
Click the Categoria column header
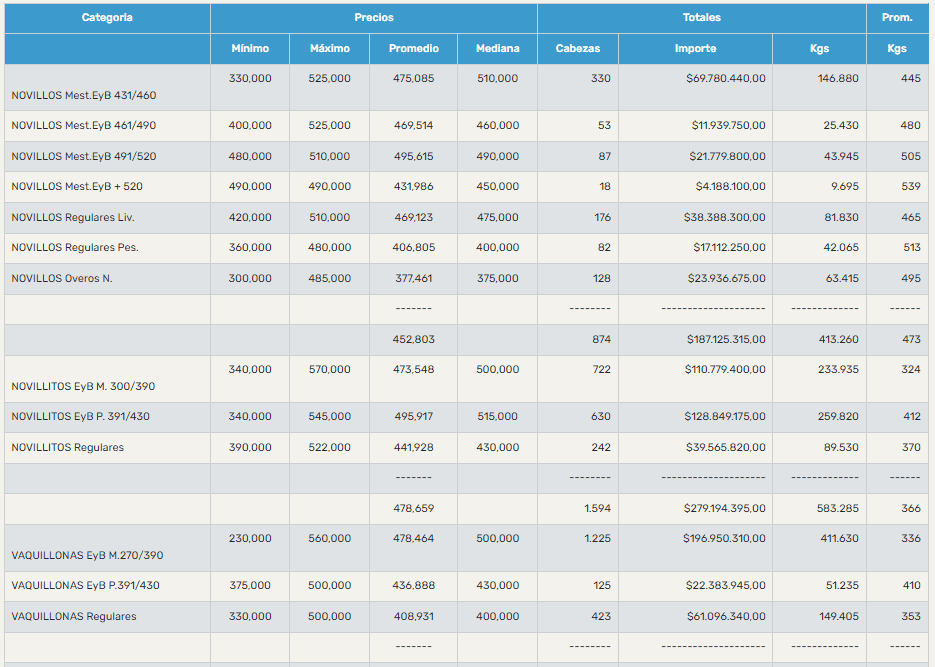[107, 18]
